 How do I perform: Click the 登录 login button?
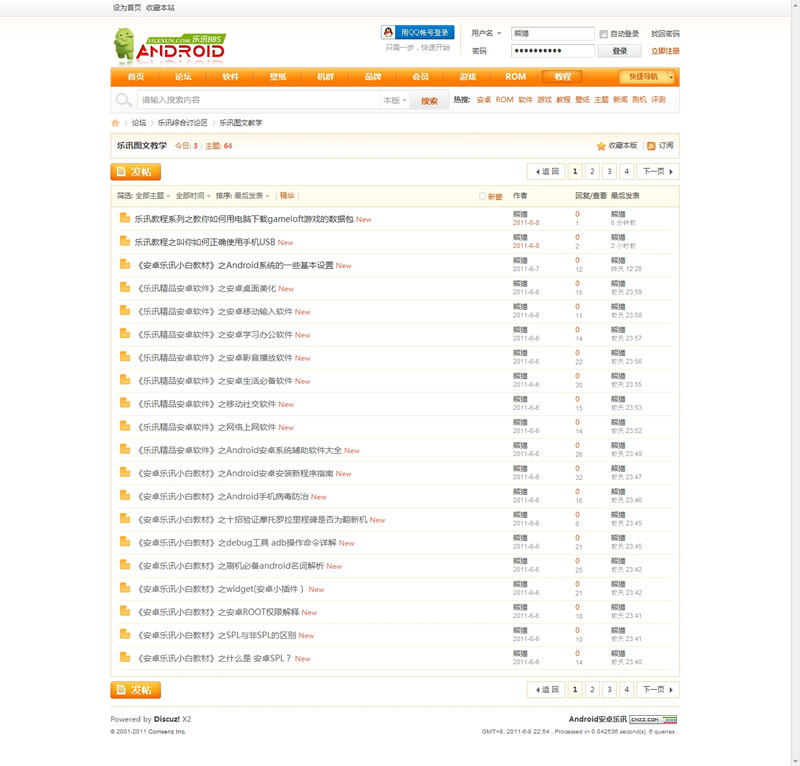[x=619, y=51]
